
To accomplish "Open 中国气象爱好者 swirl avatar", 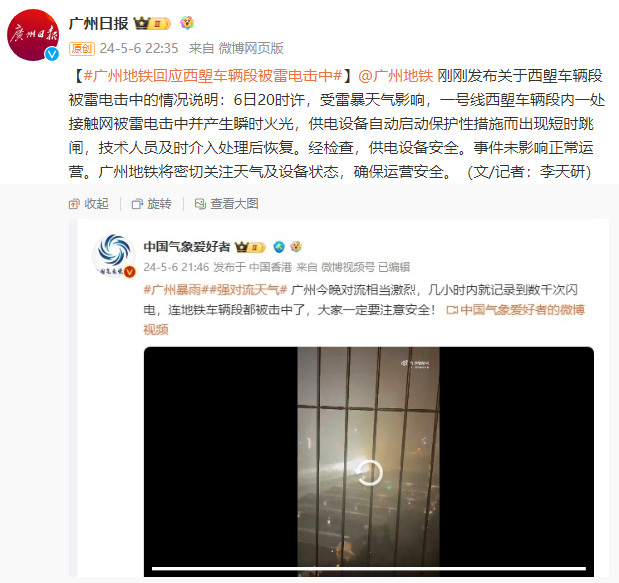I will pyautogui.click(x=114, y=255).
